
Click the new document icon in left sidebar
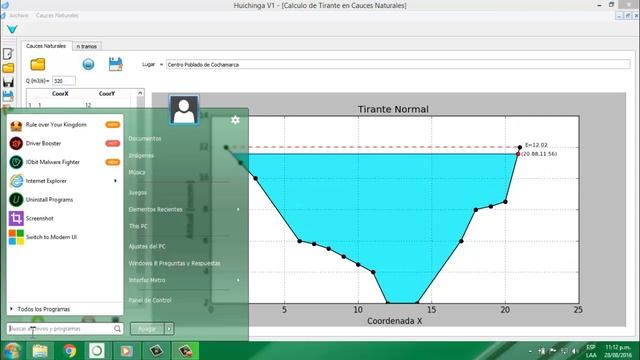(8, 54)
